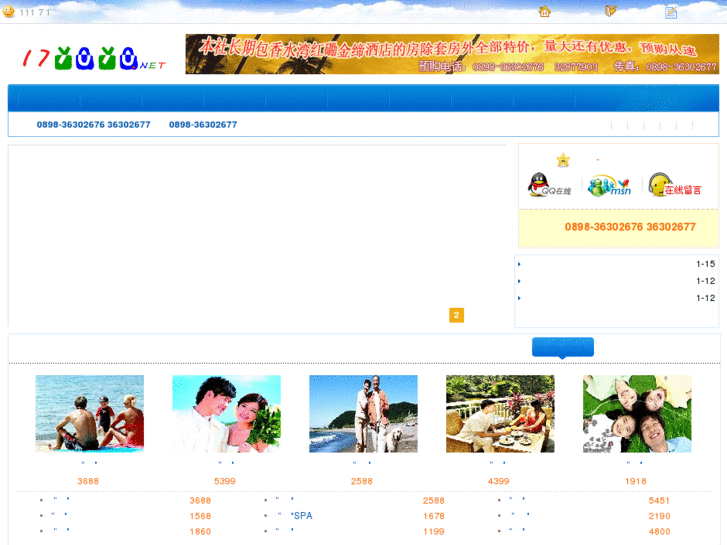The width and height of the screenshot is (727, 545).
Task: Open the online message headset icon
Action: pos(675,185)
